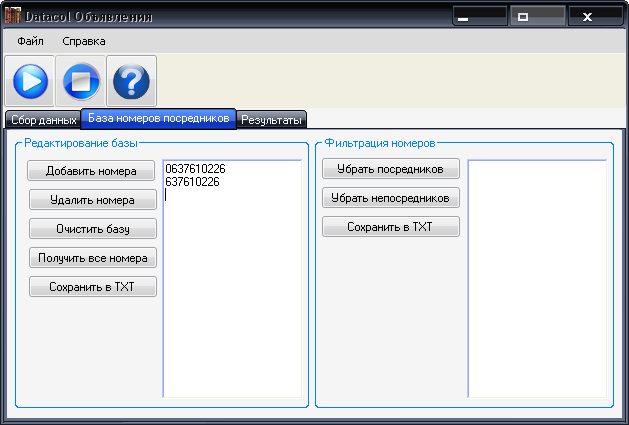The height and width of the screenshot is (425, 629).
Task: Click the Убрать непосредников button
Action: (x=391, y=198)
